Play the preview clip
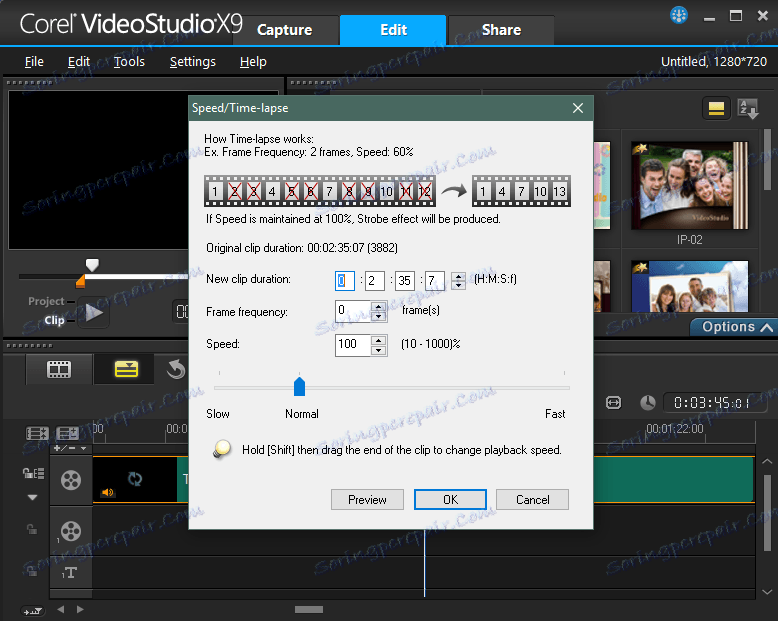 (x=94, y=312)
